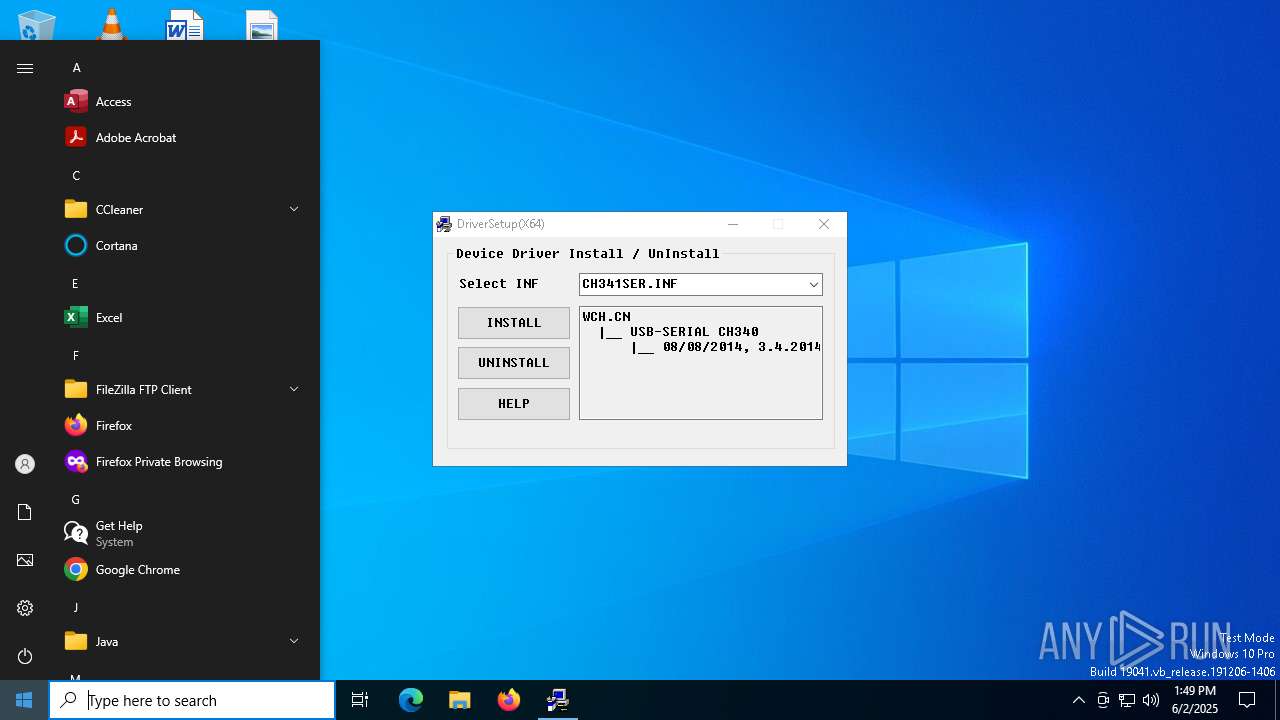Expand the Start menu hamburger navigation
1280x720 pixels.
click(25, 68)
